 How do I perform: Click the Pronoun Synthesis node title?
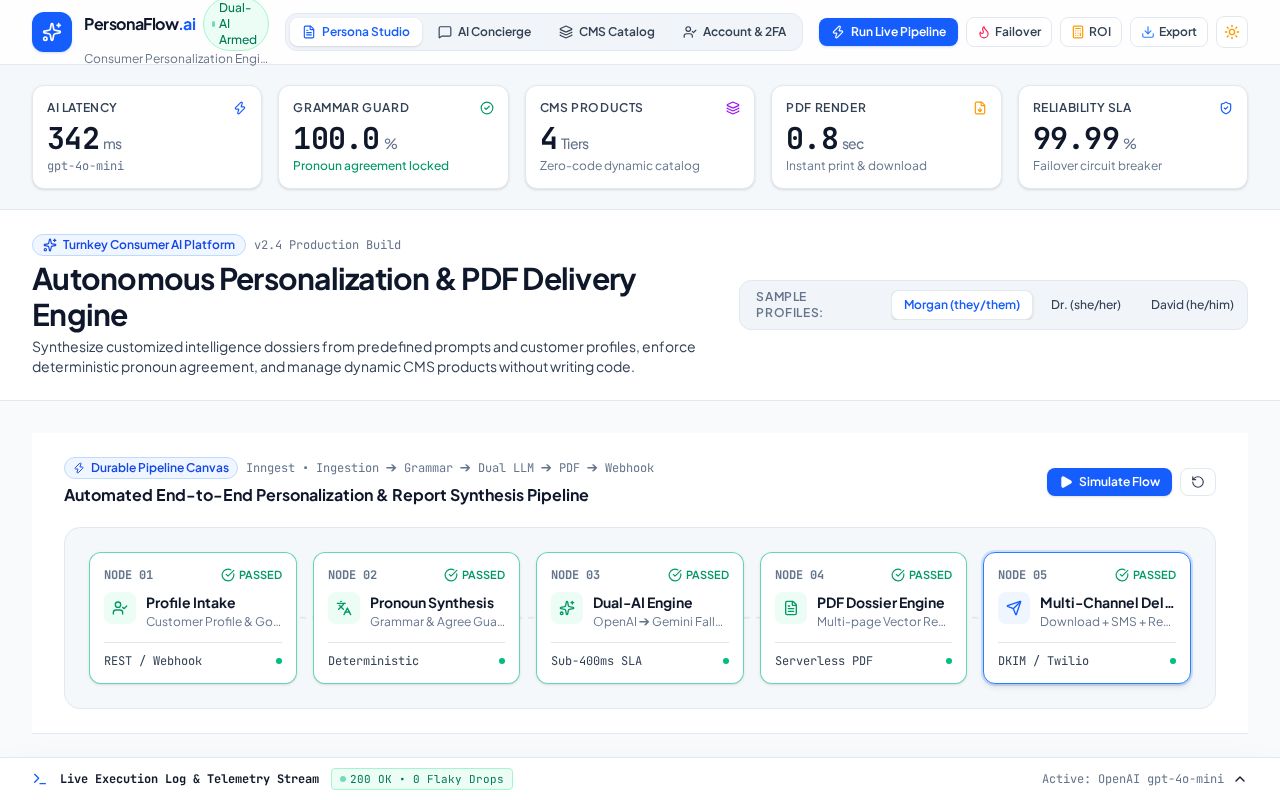[x=432, y=603]
